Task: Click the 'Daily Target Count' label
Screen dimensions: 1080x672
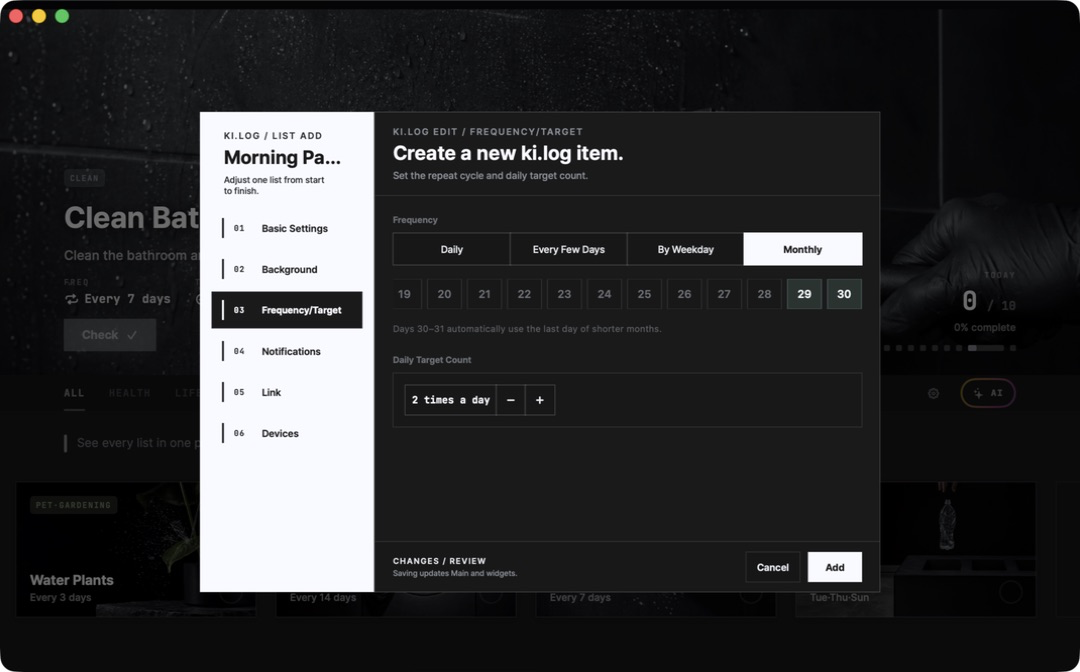Action: click(432, 360)
